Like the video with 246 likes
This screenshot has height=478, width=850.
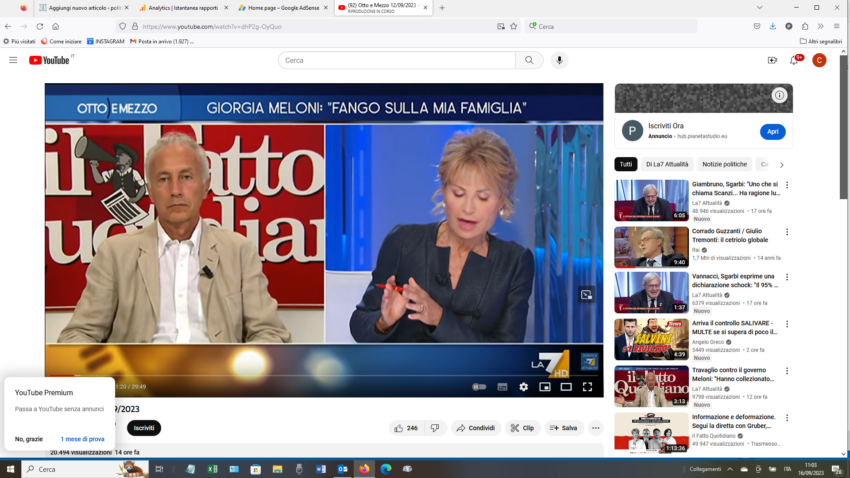click(406, 428)
